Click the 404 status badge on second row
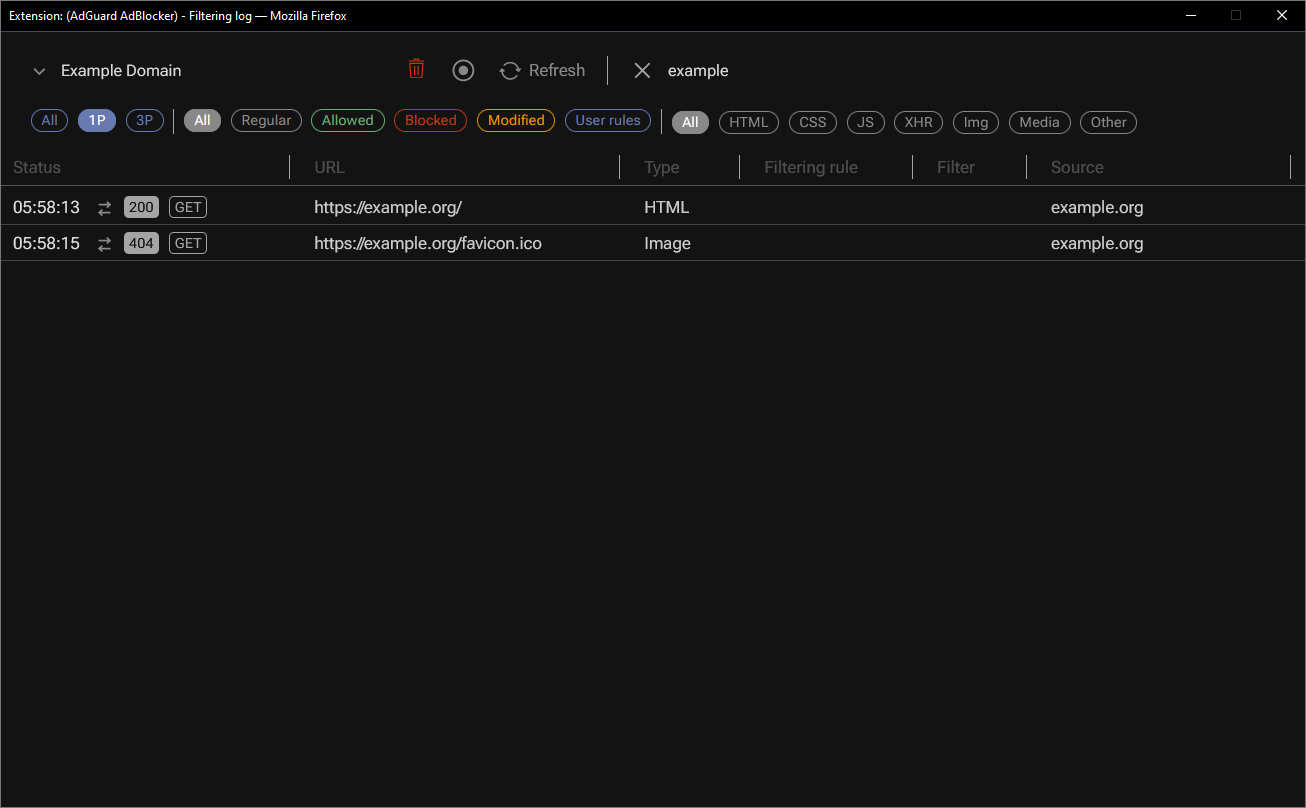The image size is (1306, 808). [141, 243]
